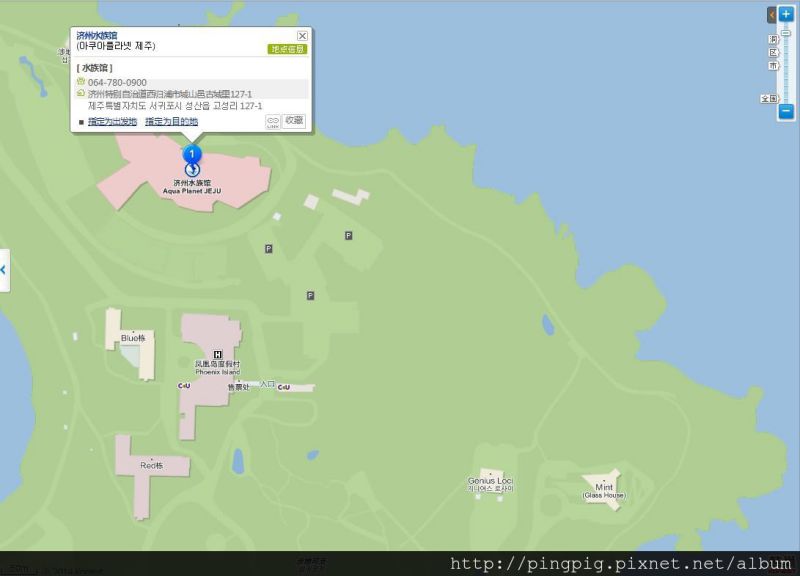Image resolution: width=800 pixels, height=576 pixels.
Task: Open the 济州水族馆 title link
Action: pos(97,35)
